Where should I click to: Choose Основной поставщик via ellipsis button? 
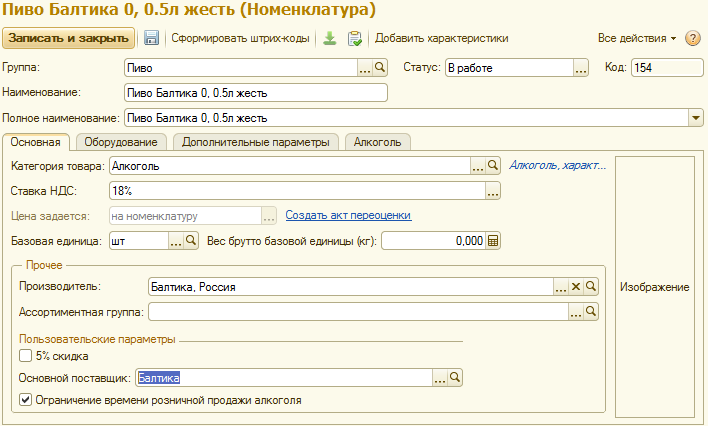pyautogui.click(x=440, y=378)
